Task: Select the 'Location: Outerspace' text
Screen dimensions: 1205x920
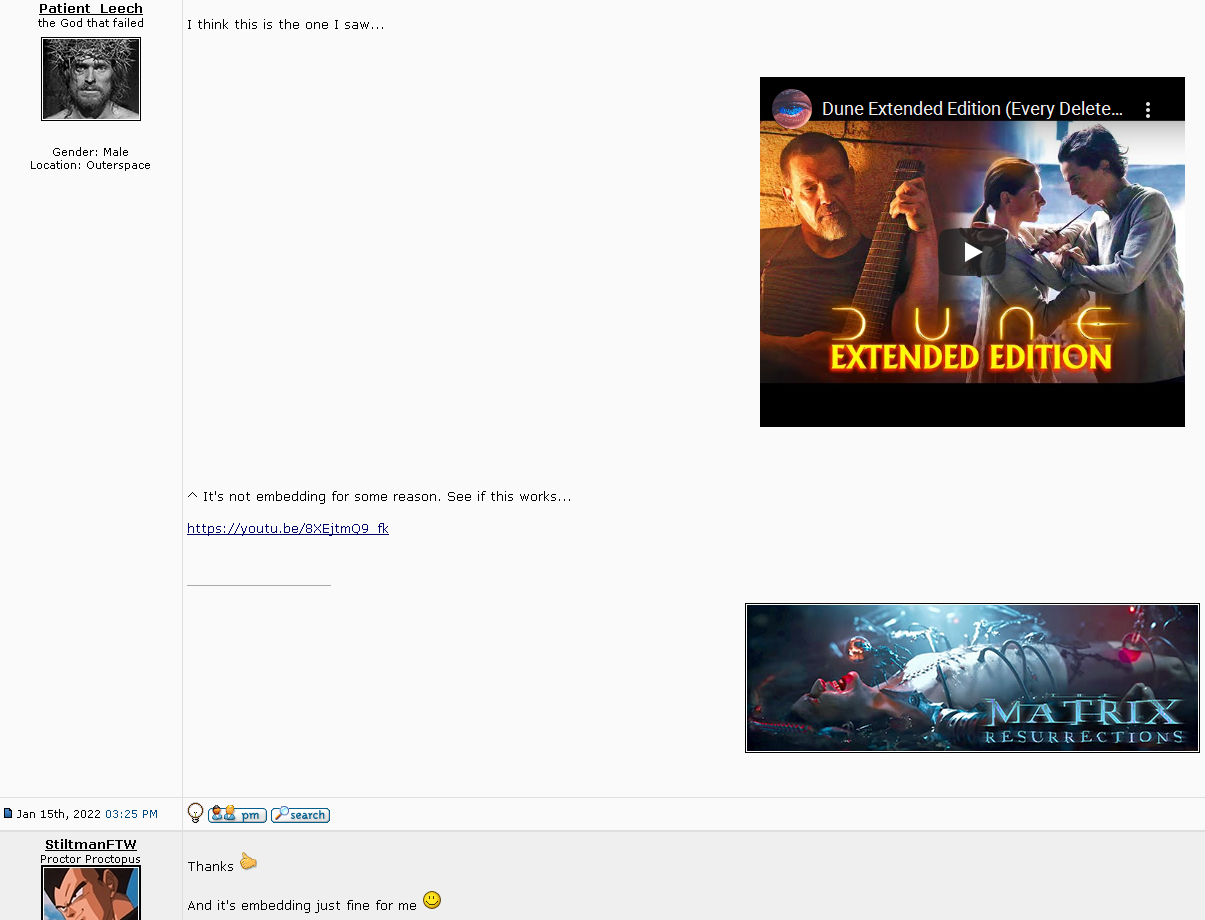Action: [91, 165]
